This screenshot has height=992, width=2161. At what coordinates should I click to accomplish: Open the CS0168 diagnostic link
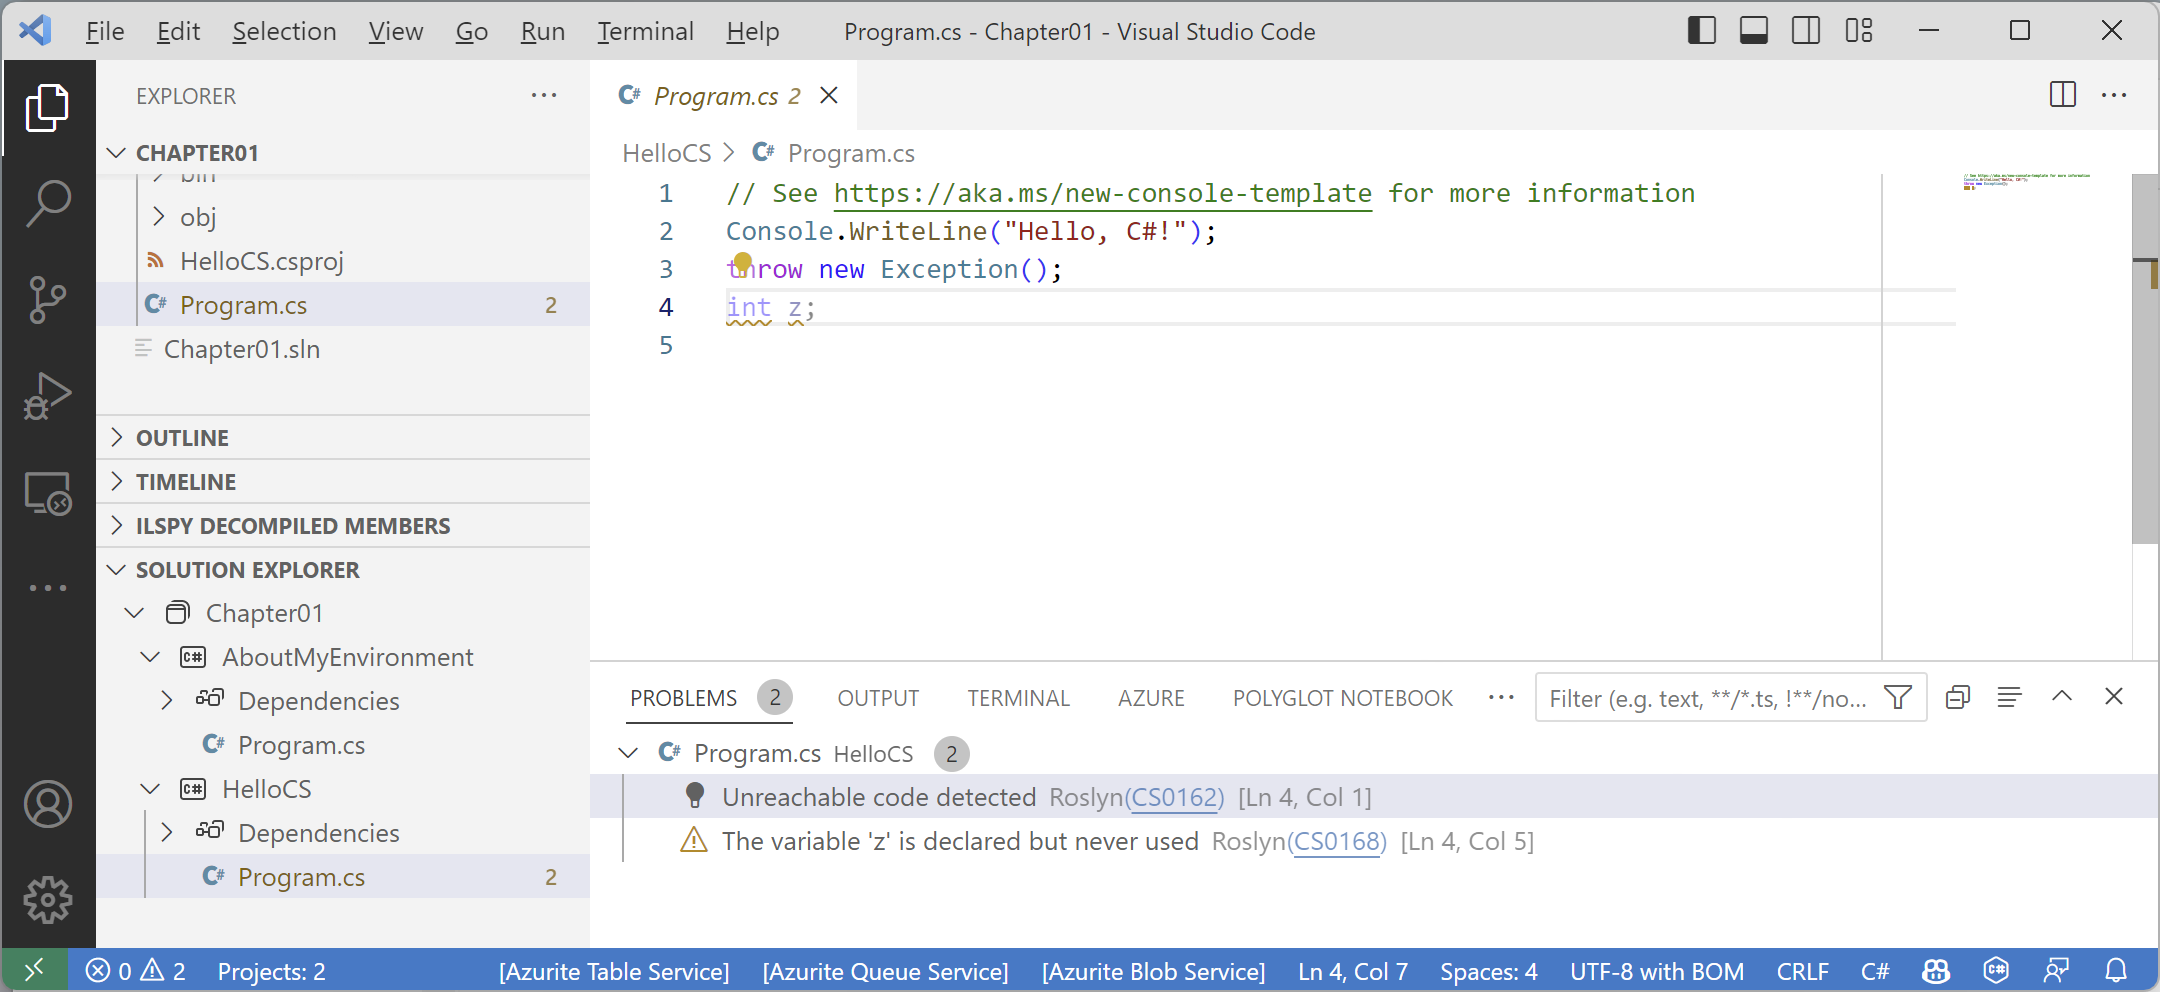1337,841
